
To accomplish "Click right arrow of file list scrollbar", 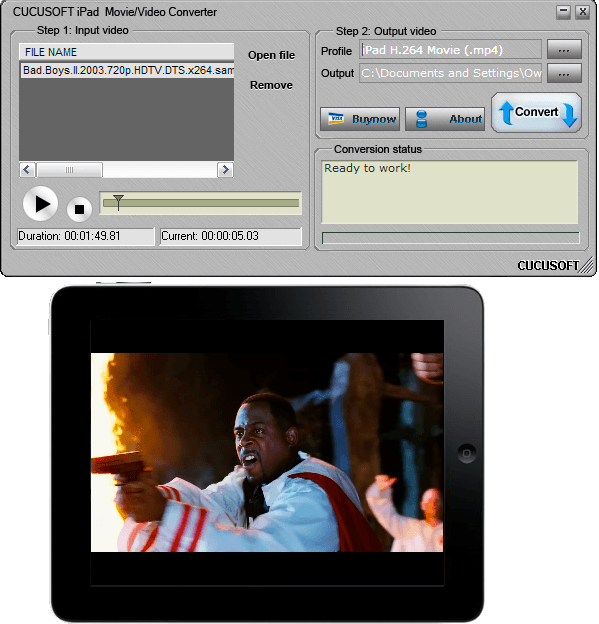I will [225, 170].
